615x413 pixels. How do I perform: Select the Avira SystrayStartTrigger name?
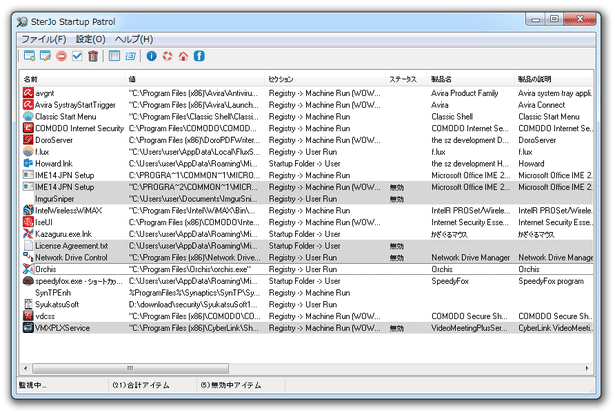pyautogui.click(x=75, y=105)
